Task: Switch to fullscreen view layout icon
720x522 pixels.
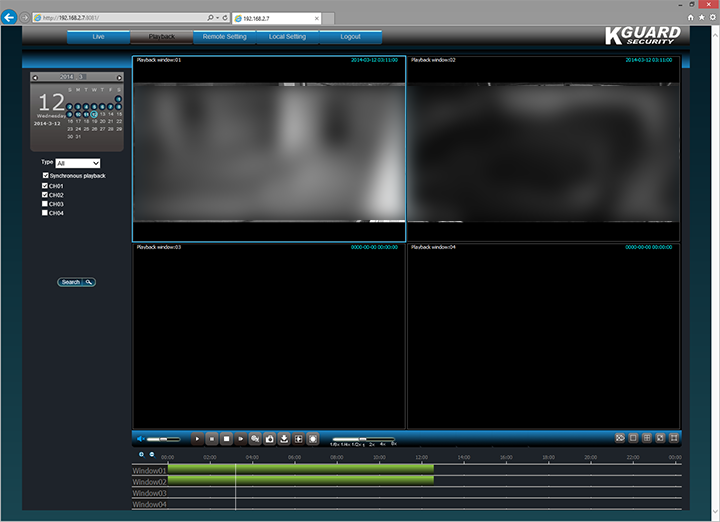Action: click(675, 438)
